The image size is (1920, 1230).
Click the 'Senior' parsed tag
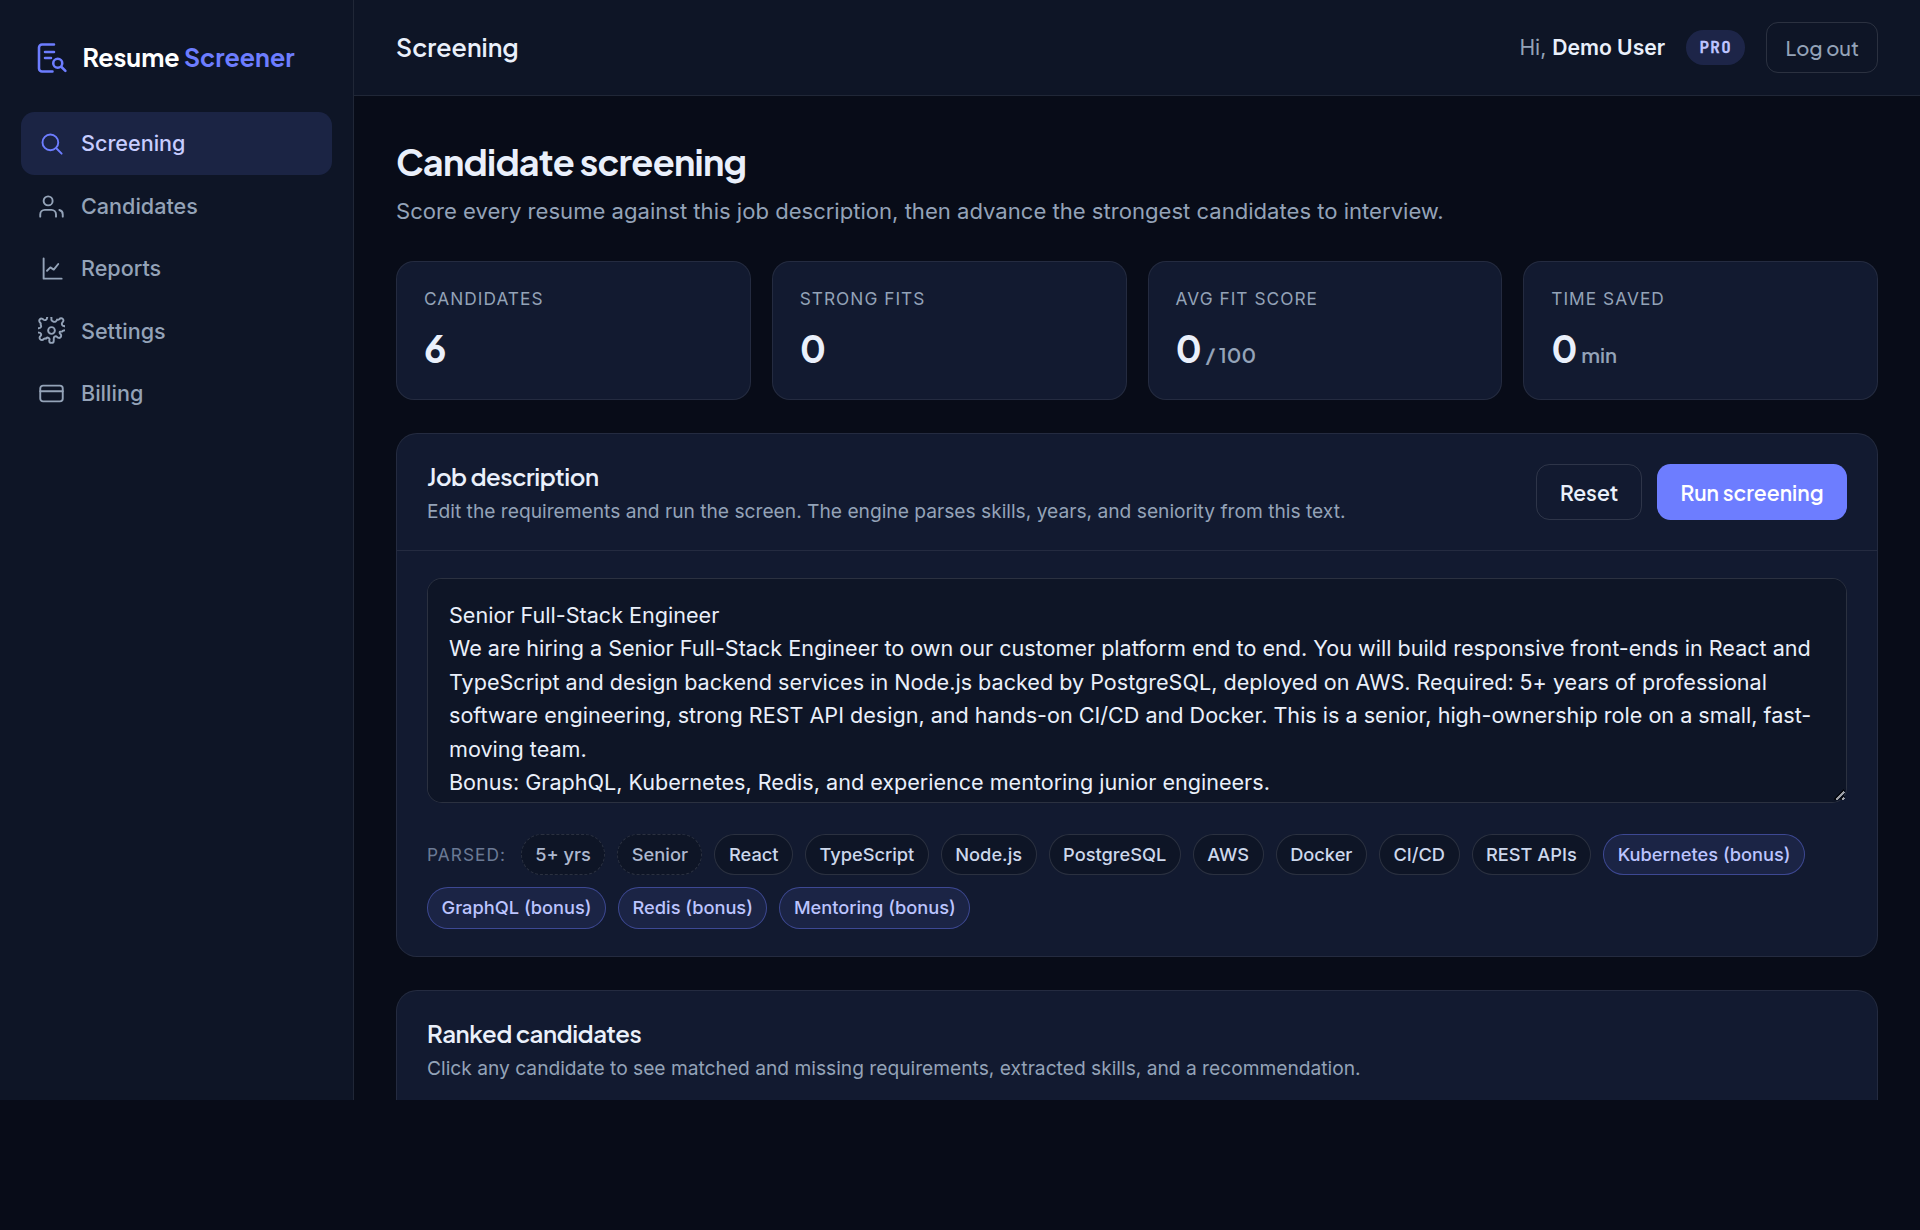tap(659, 855)
